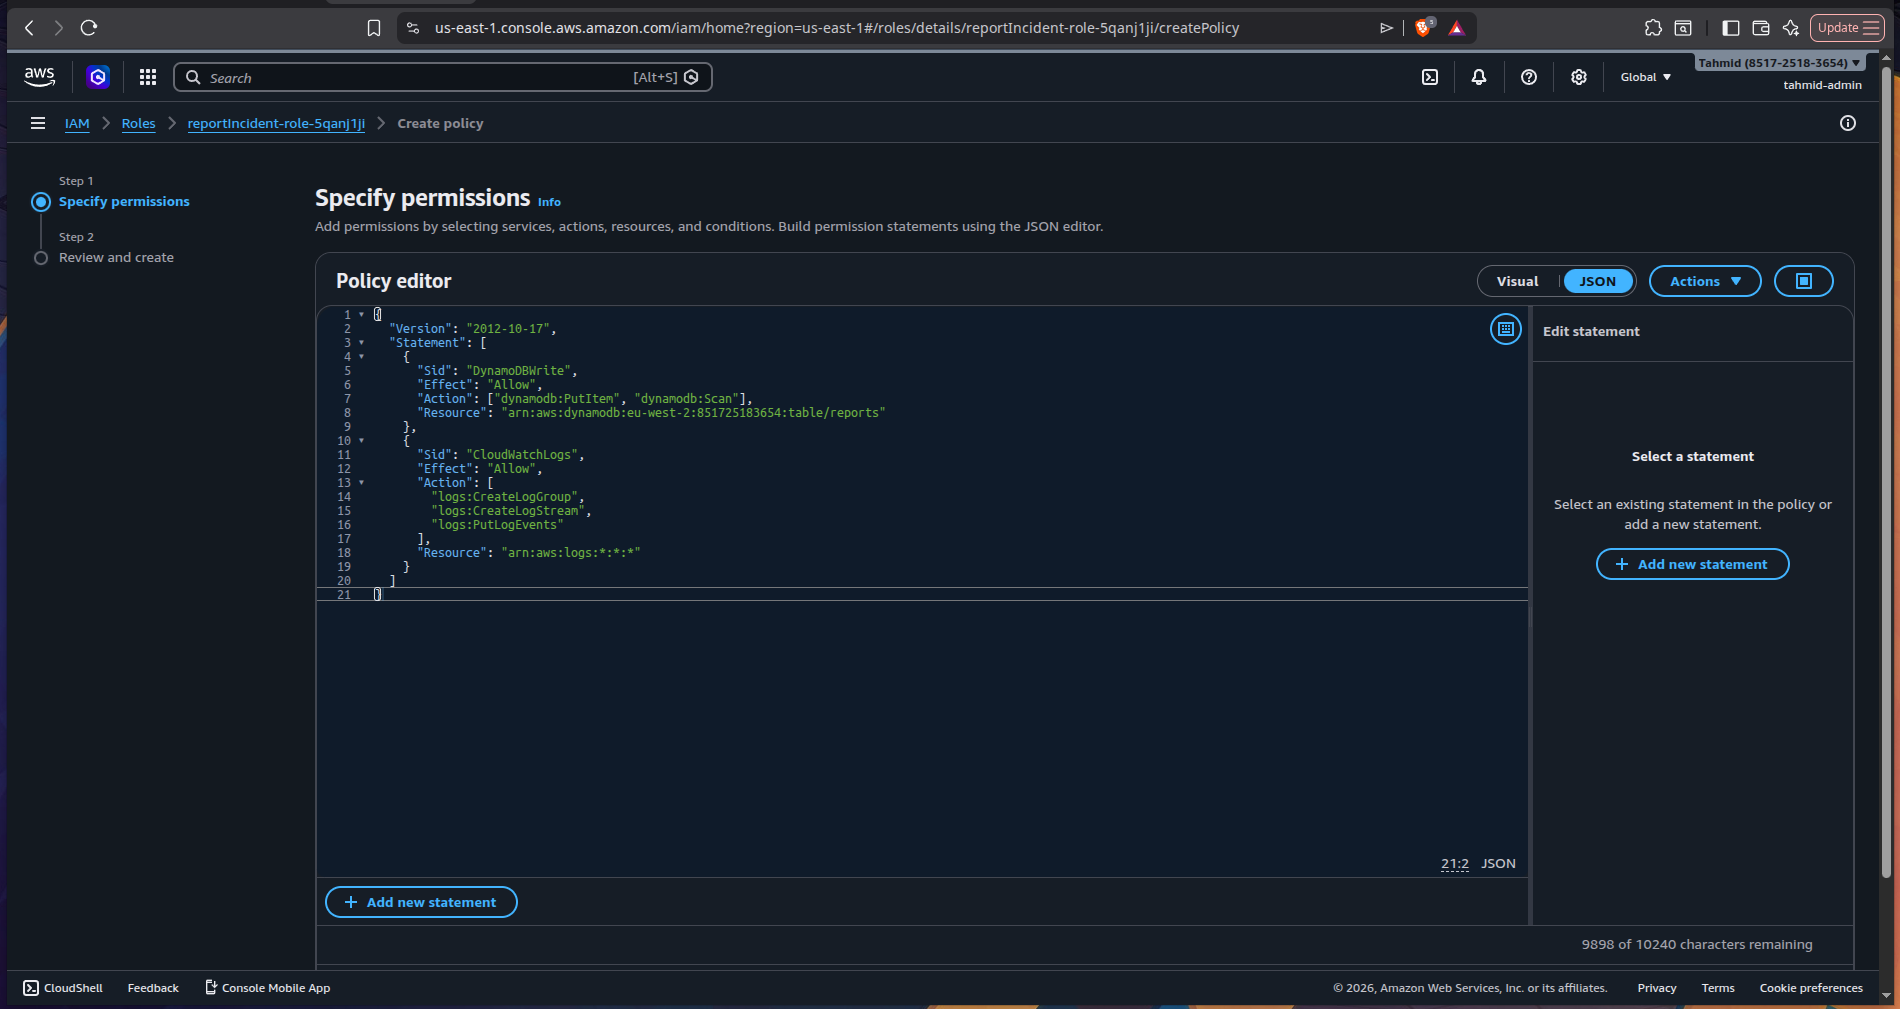Go back in browser history

tap(29, 28)
